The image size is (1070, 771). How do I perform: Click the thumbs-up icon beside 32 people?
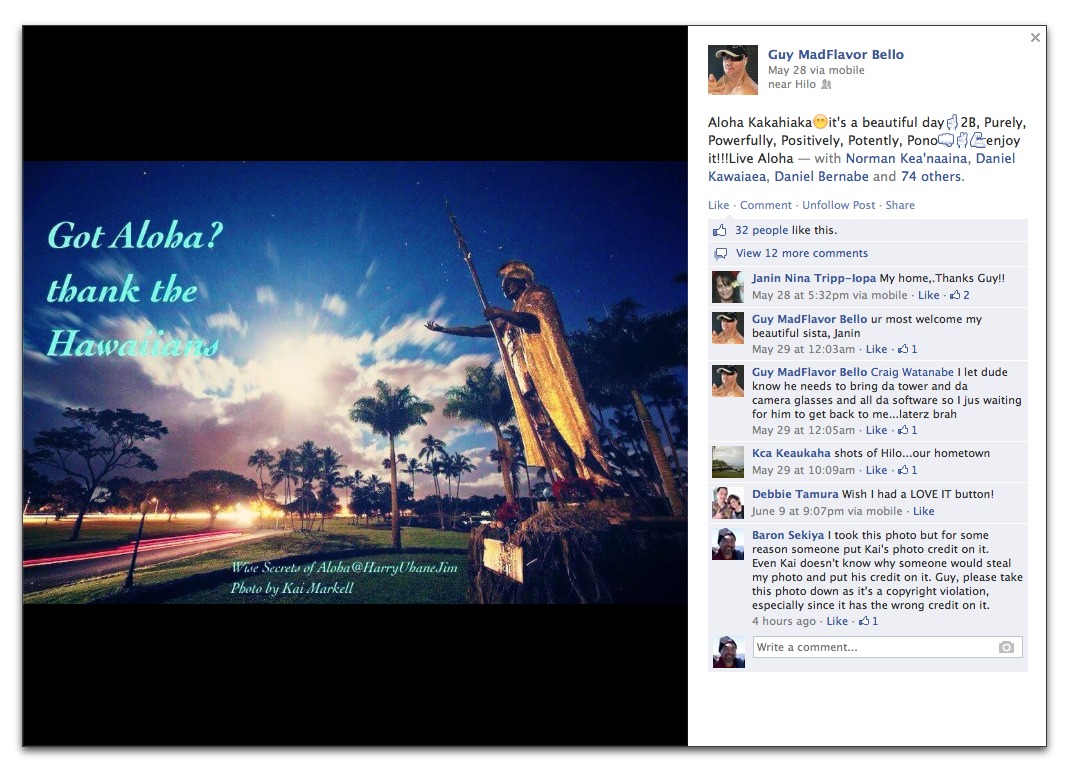[720, 230]
